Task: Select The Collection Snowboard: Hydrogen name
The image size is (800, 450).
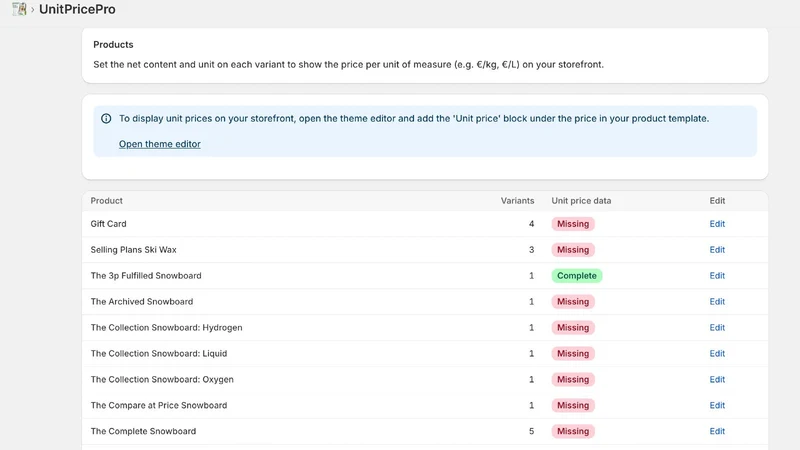Action: click(x=166, y=328)
